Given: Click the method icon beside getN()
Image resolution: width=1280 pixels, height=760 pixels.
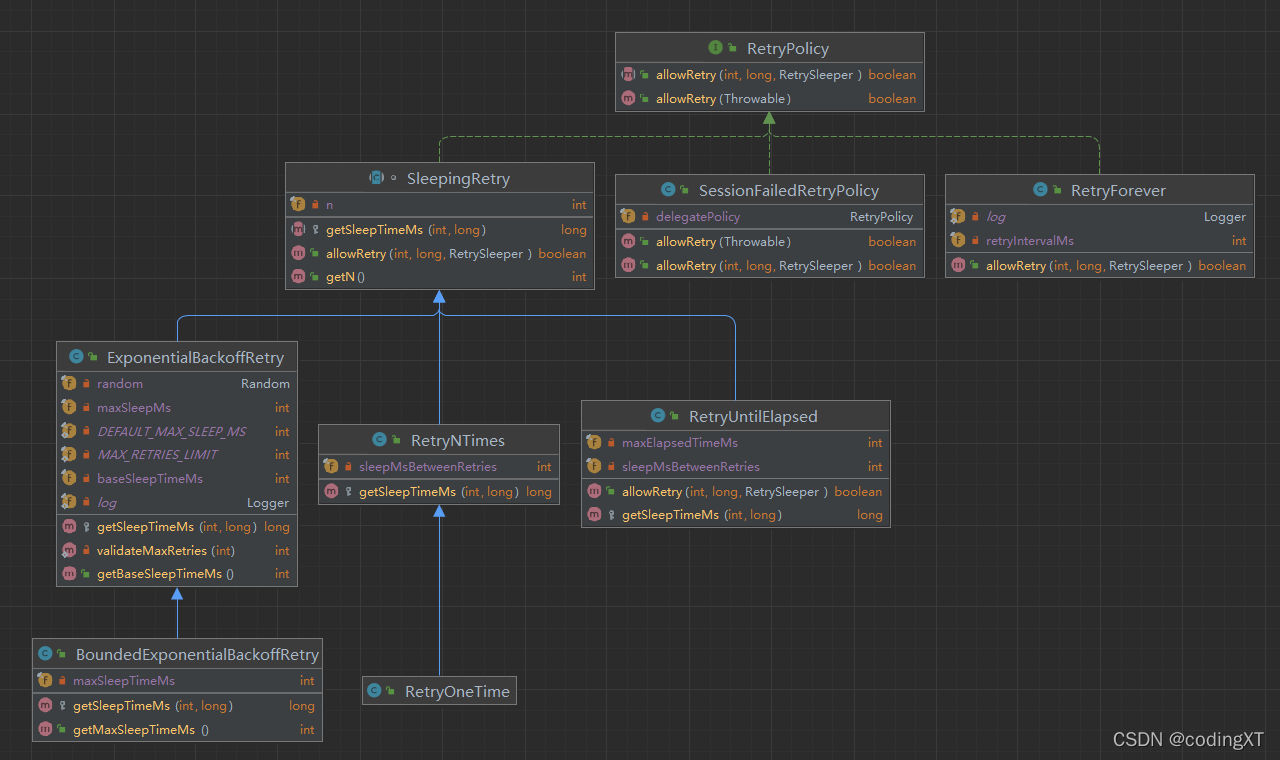Looking at the screenshot, I should (x=298, y=276).
